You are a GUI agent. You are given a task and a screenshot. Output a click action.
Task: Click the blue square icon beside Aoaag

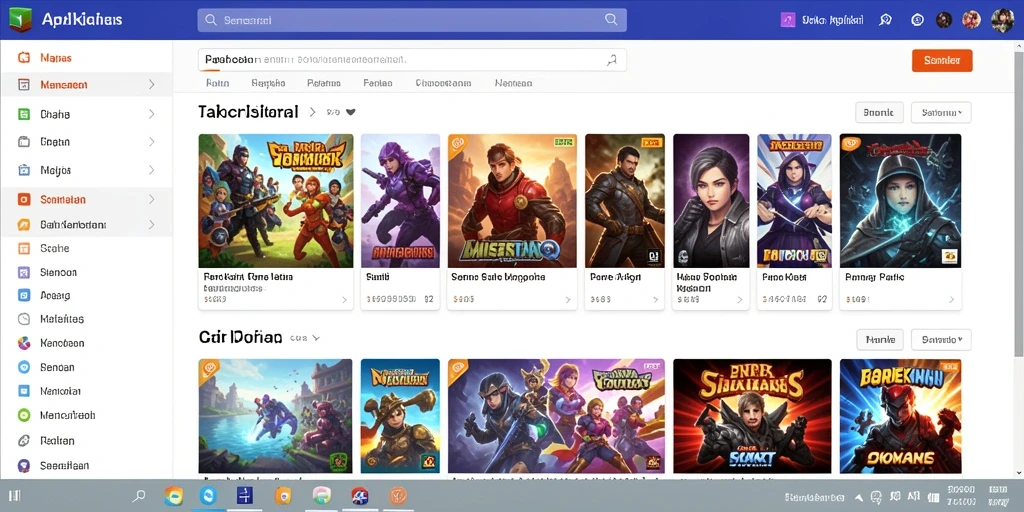point(24,295)
